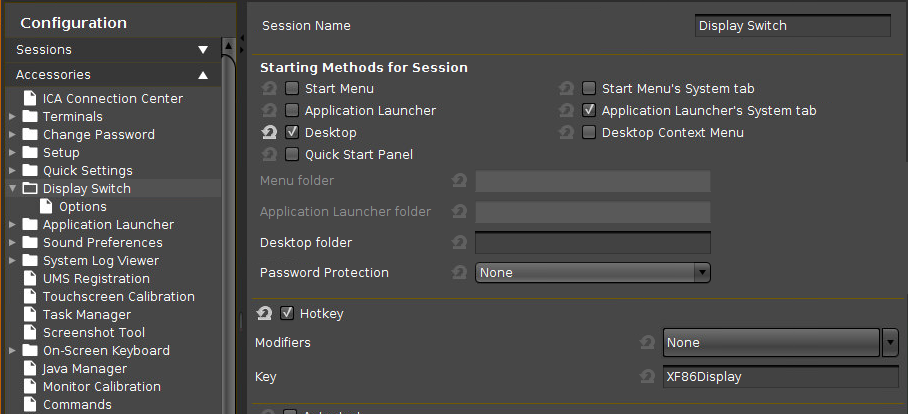This screenshot has height=414, width=908.
Task: Enable the Desktop Context Menu checkbox
Action: tap(589, 132)
